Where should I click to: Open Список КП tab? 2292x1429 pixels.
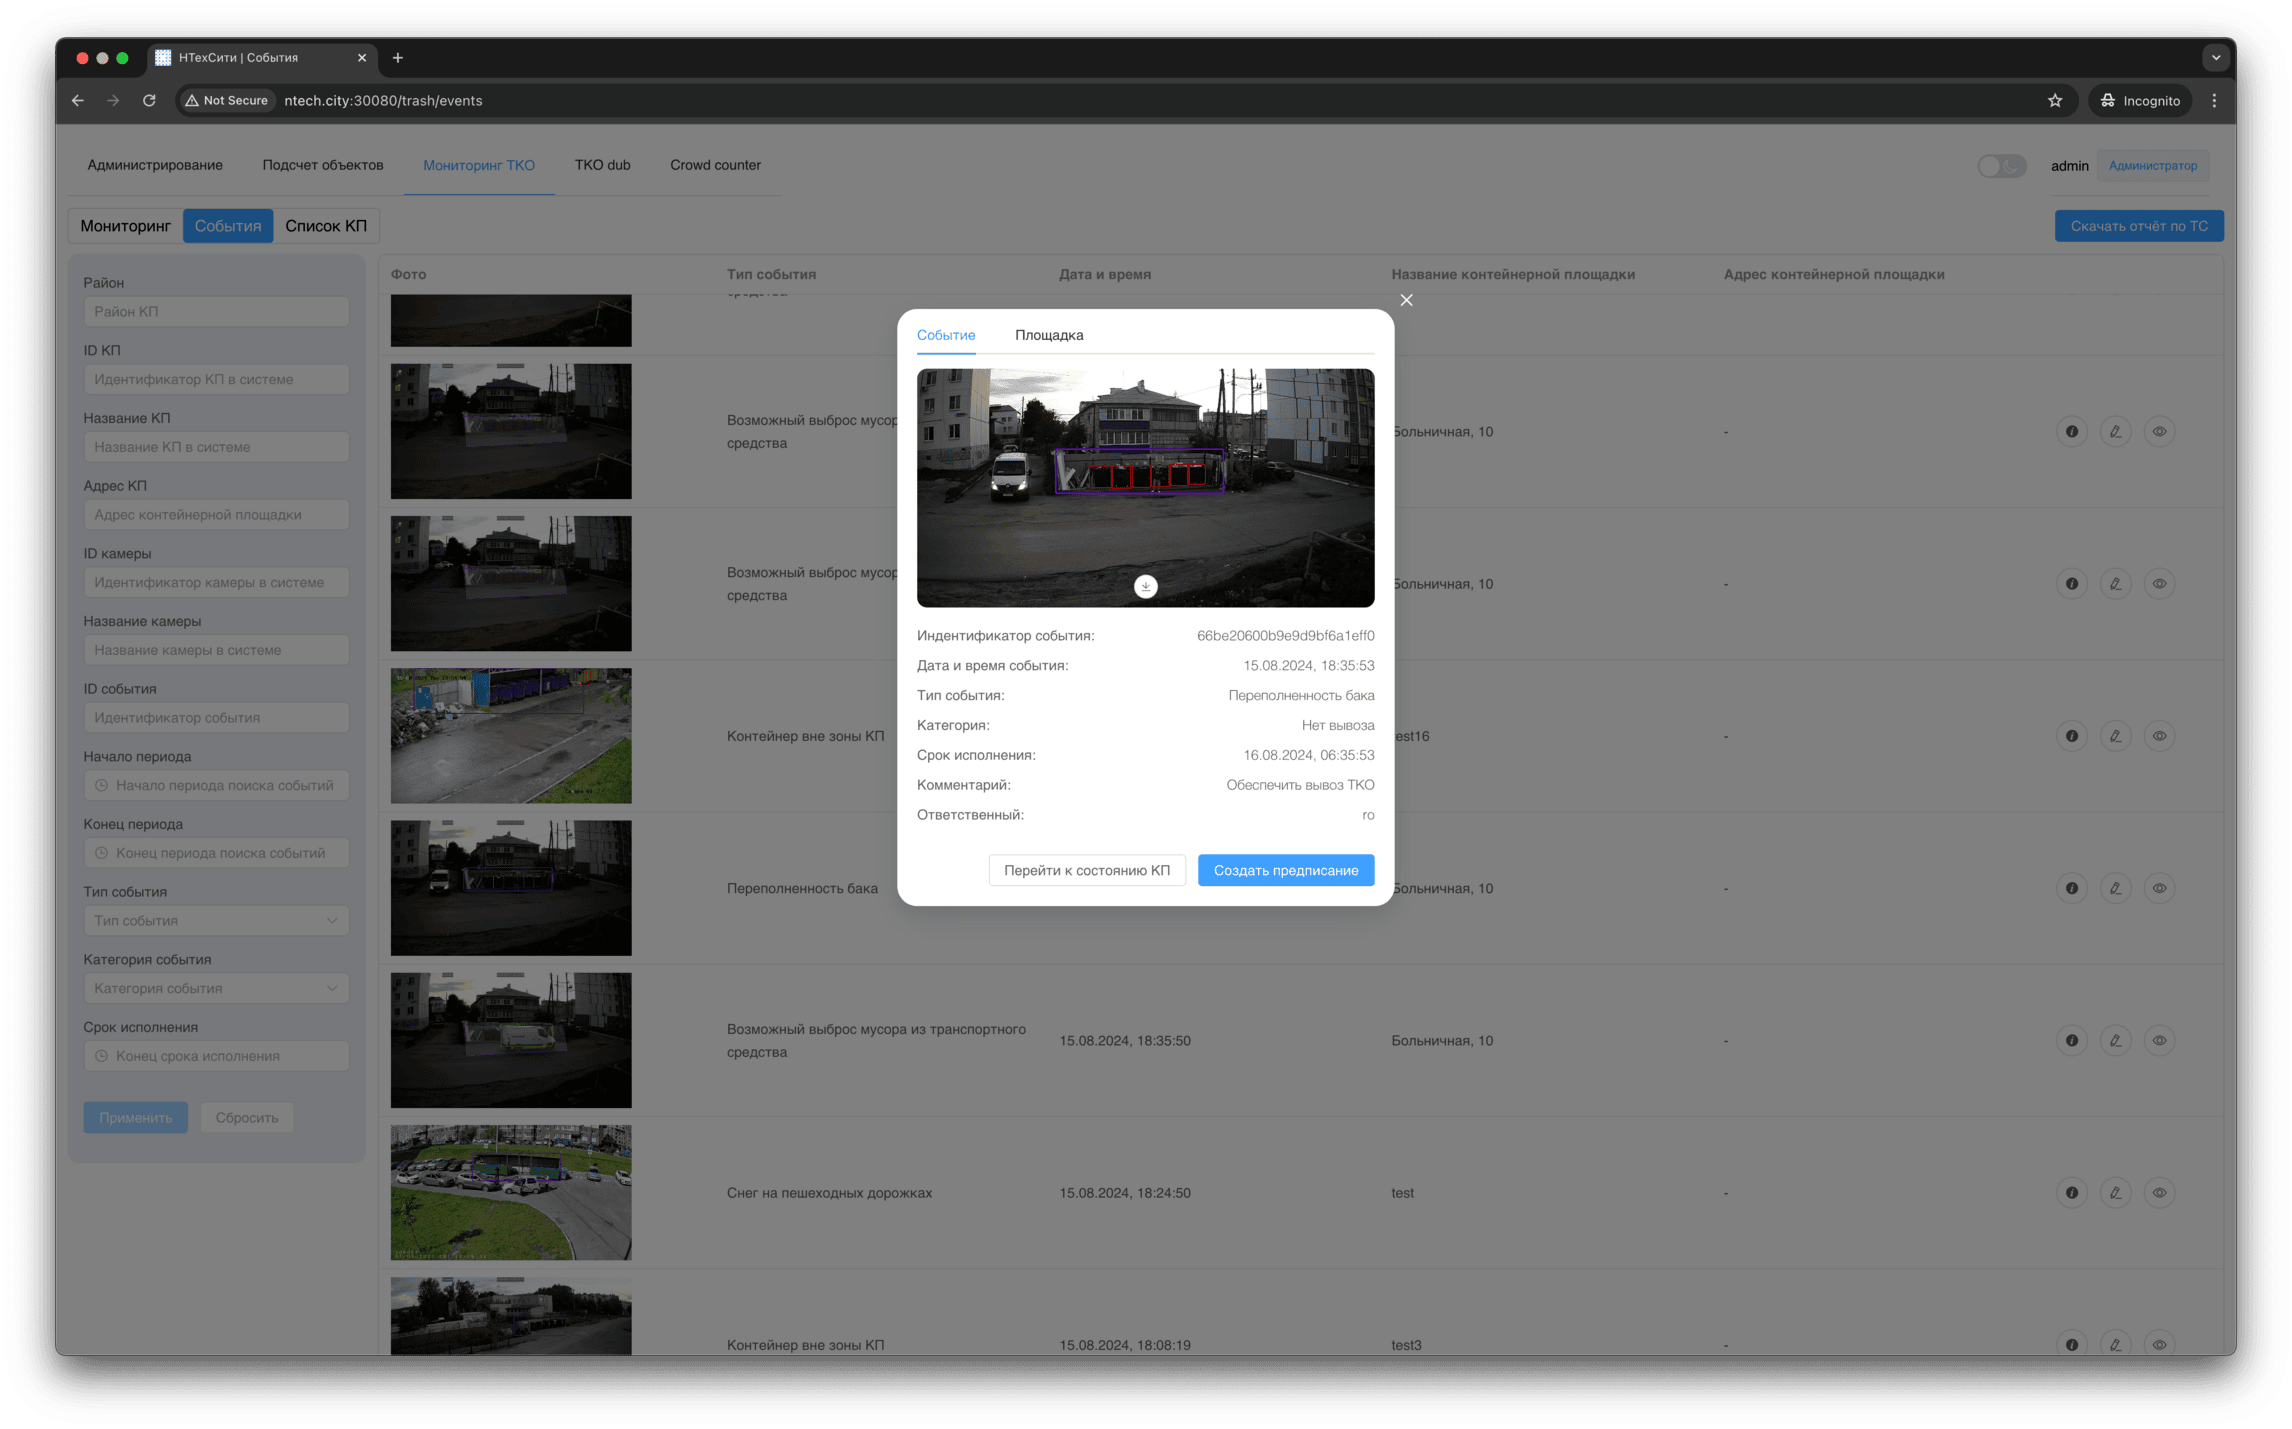[325, 226]
